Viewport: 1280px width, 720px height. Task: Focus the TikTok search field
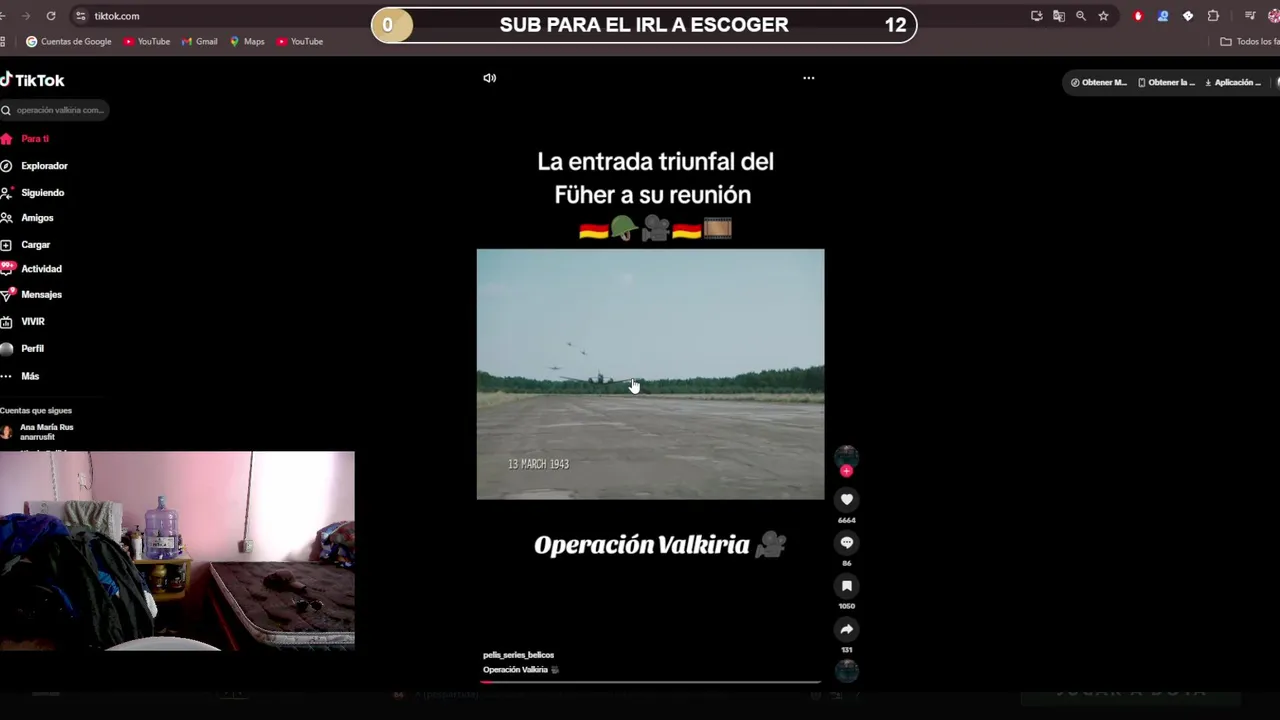pyautogui.click(x=55, y=110)
